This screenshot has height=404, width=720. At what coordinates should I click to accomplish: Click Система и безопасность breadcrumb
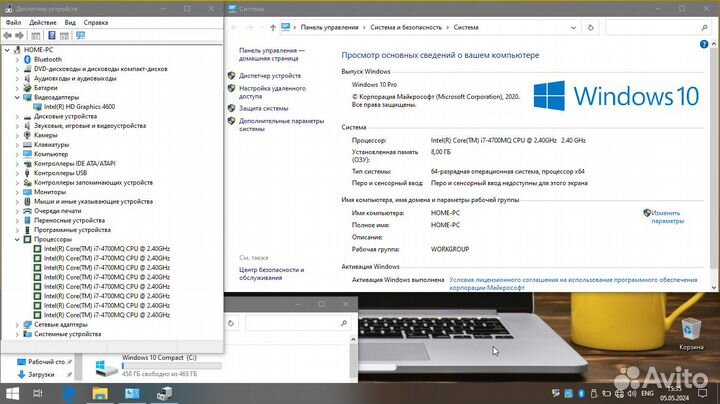406,28
